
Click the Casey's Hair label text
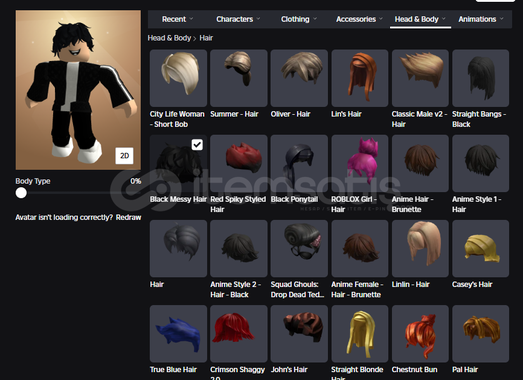(472, 284)
